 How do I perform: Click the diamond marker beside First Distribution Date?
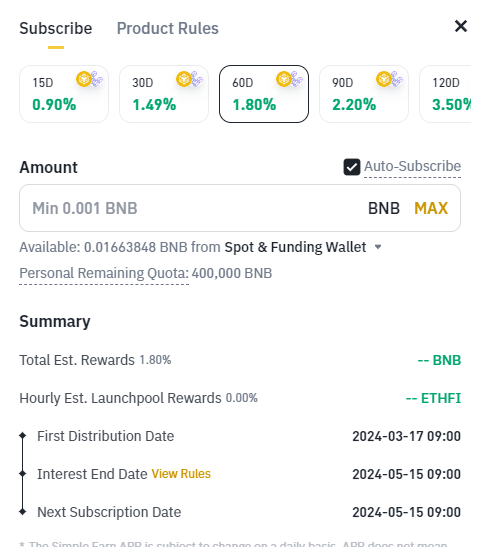coord(23,436)
